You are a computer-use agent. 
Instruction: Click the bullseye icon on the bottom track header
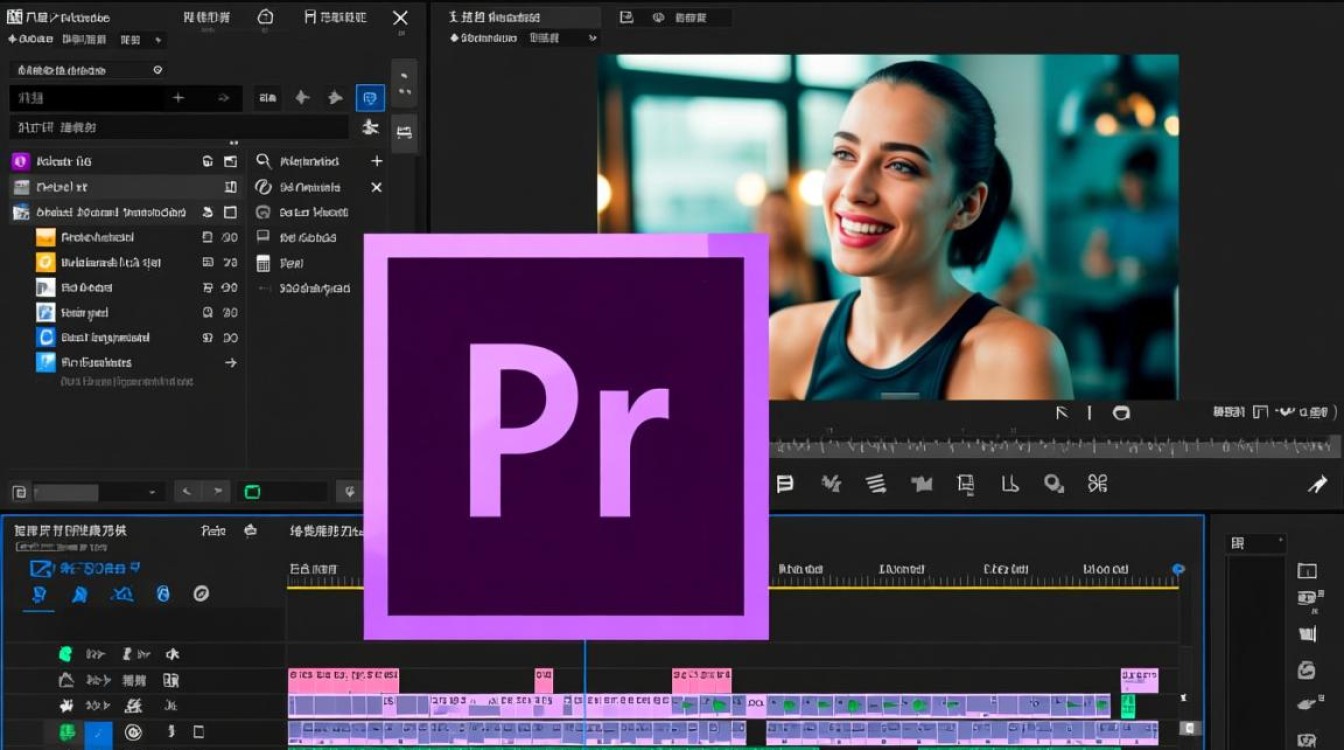[133, 732]
